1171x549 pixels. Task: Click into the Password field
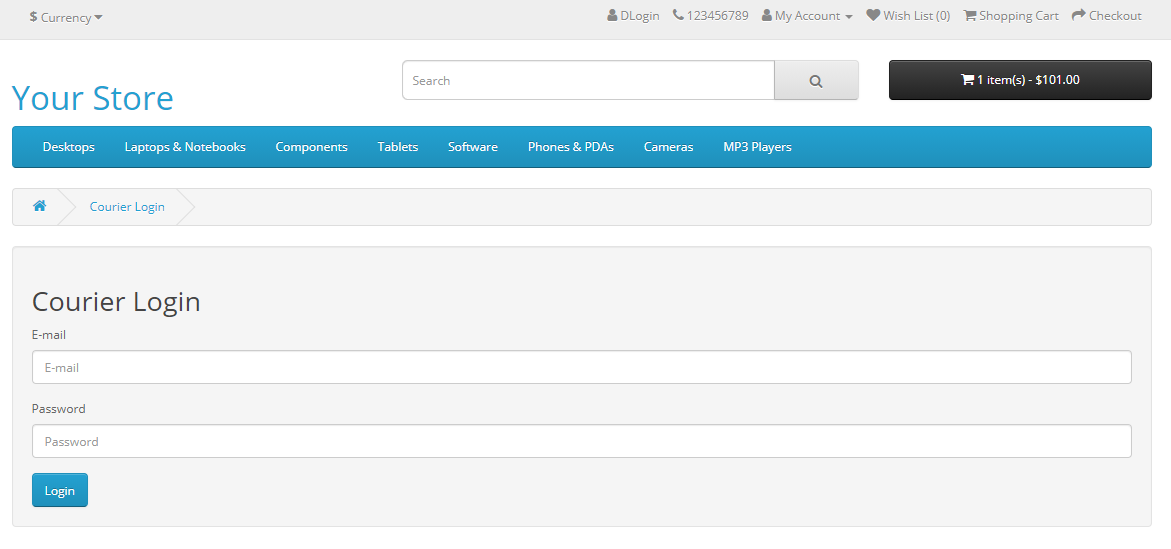(581, 441)
